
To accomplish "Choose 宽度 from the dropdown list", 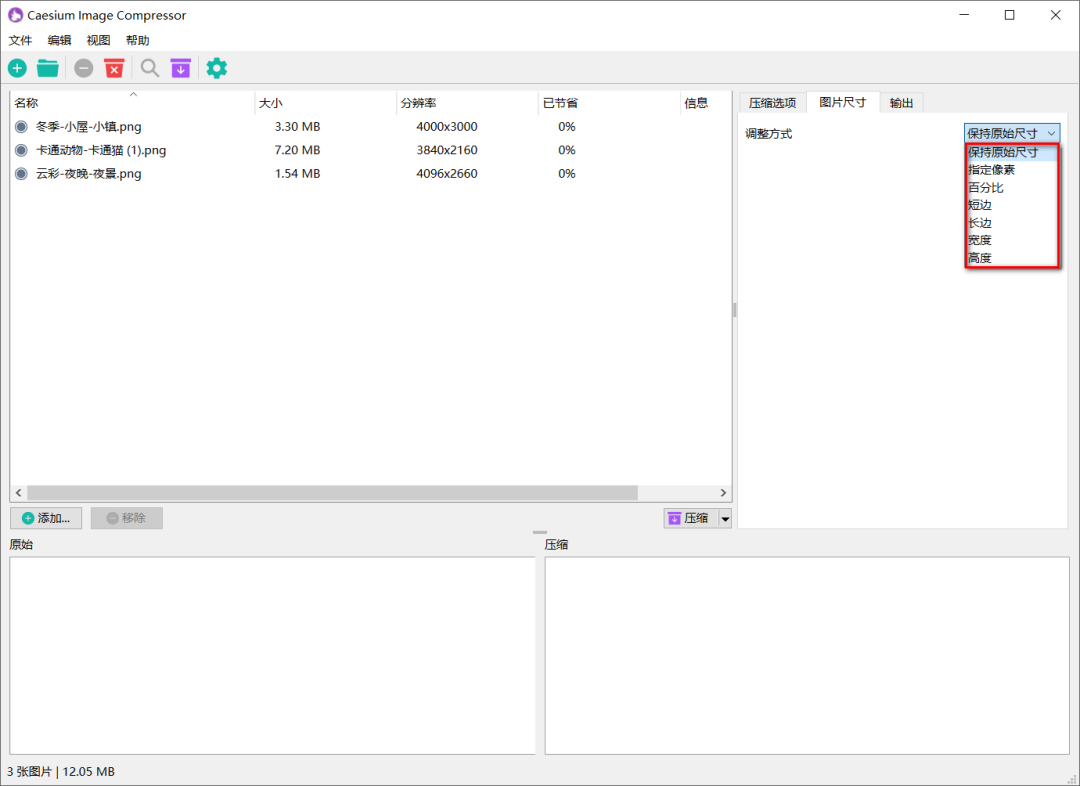I will point(1011,240).
